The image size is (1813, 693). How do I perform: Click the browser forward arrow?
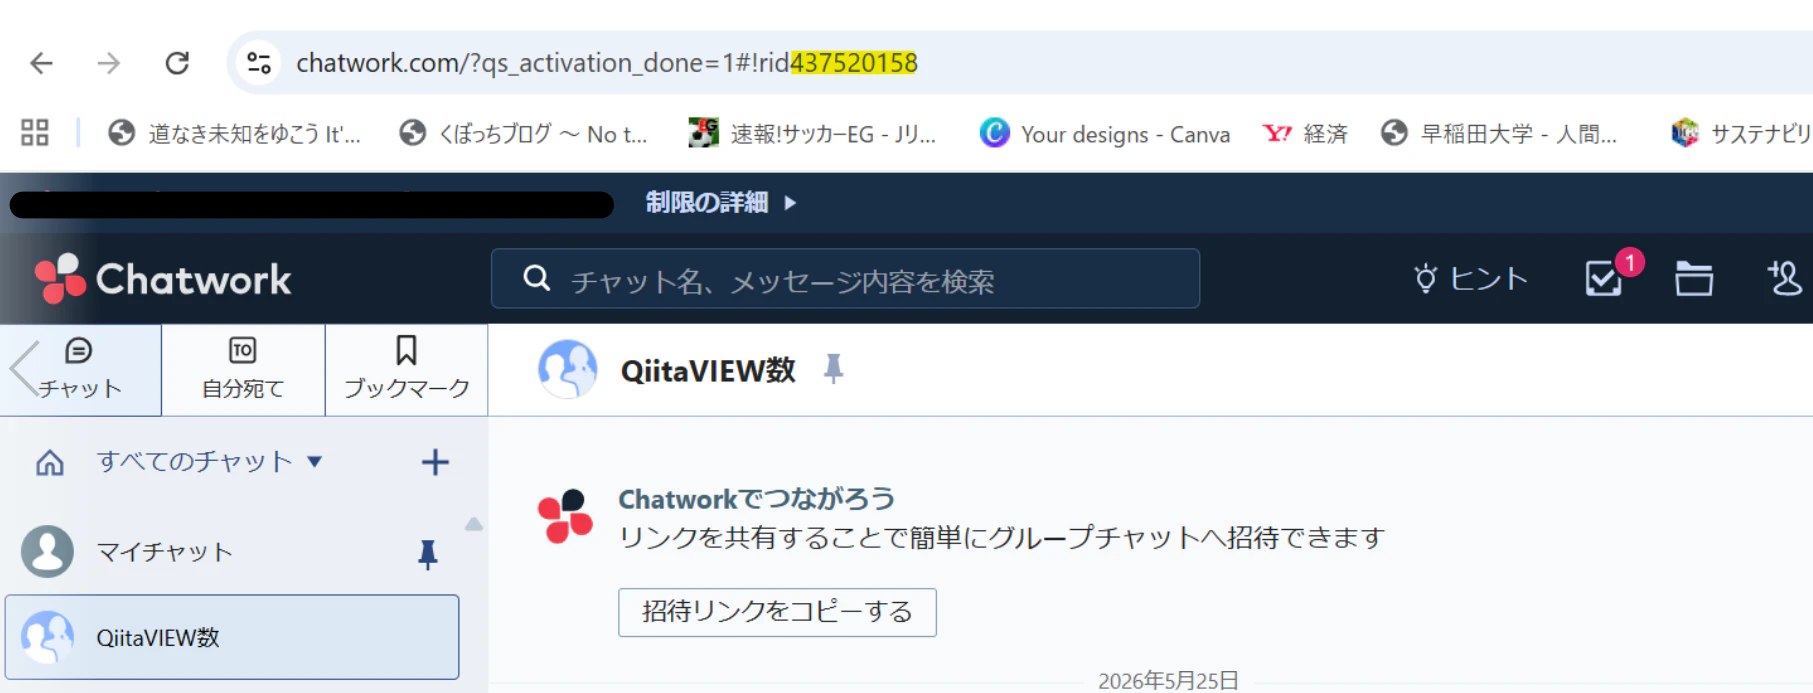(108, 63)
